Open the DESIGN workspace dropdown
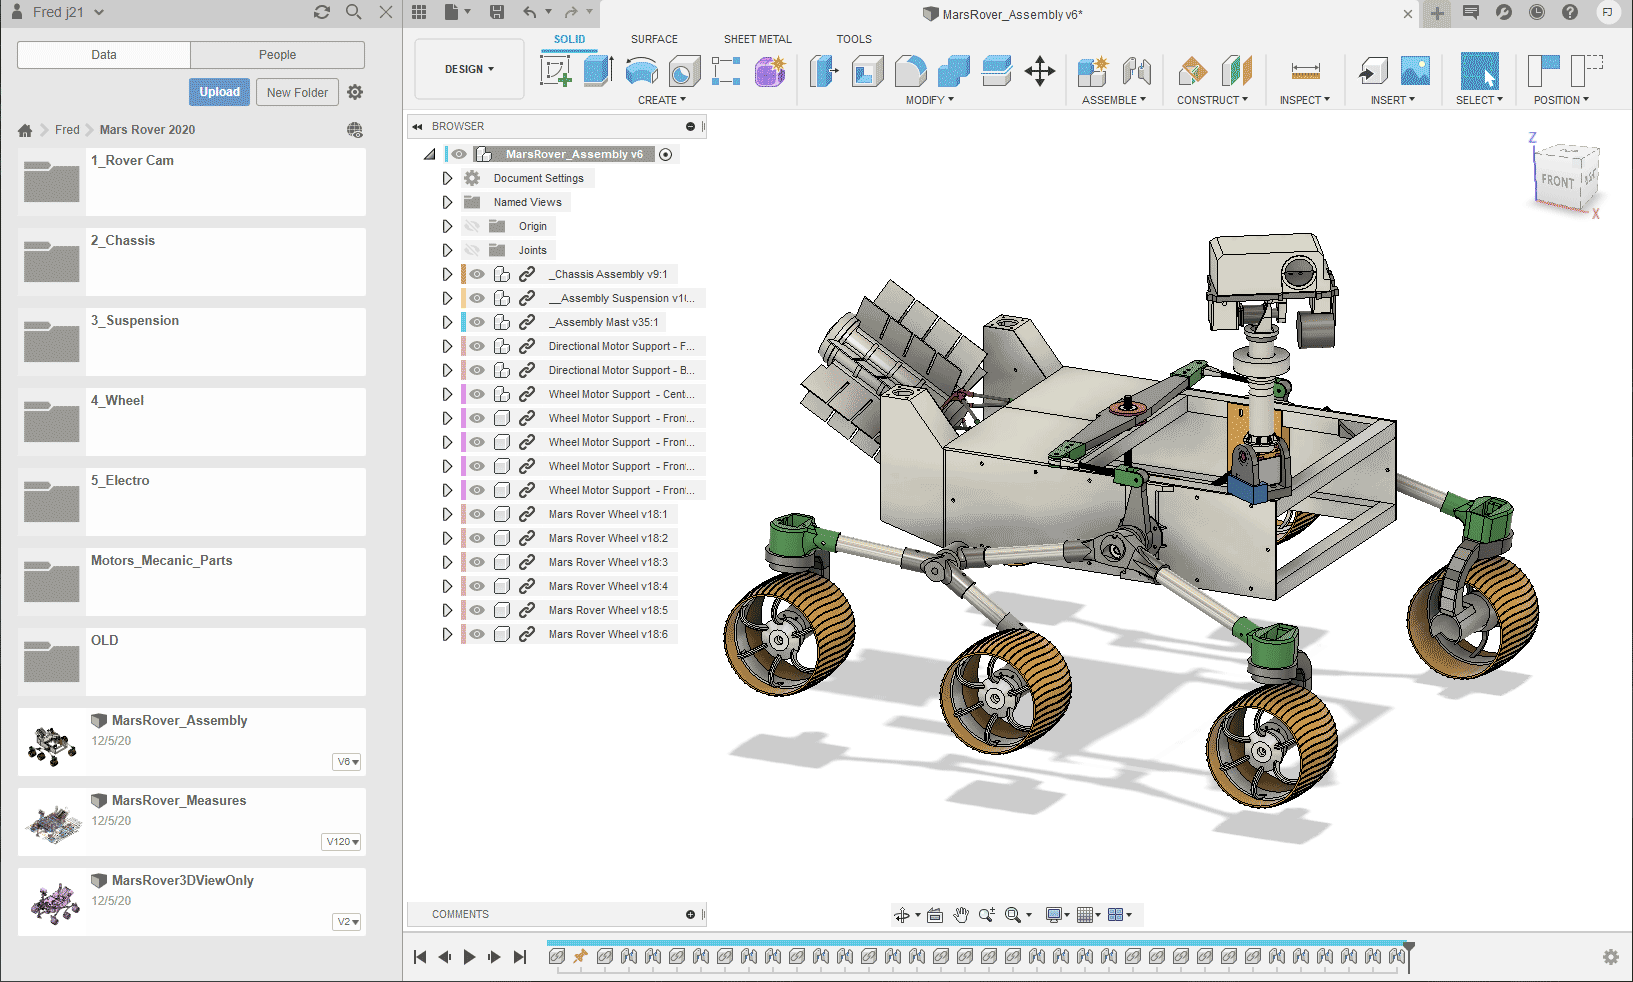 [469, 69]
